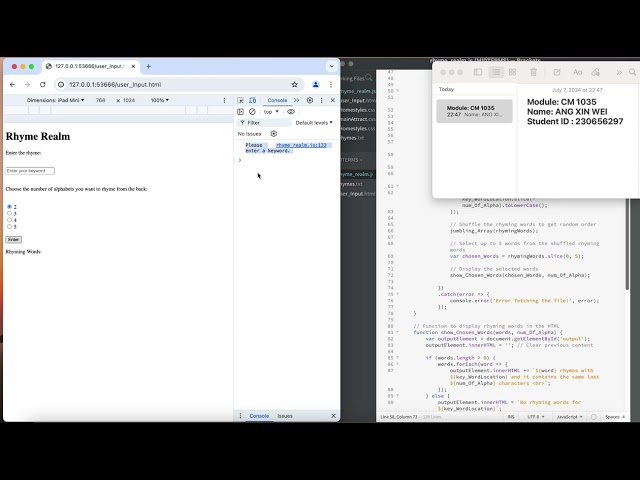Open UTF-8 encoding dropdown
This screenshot has height=480, width=640.
click(x=536, y=417)
